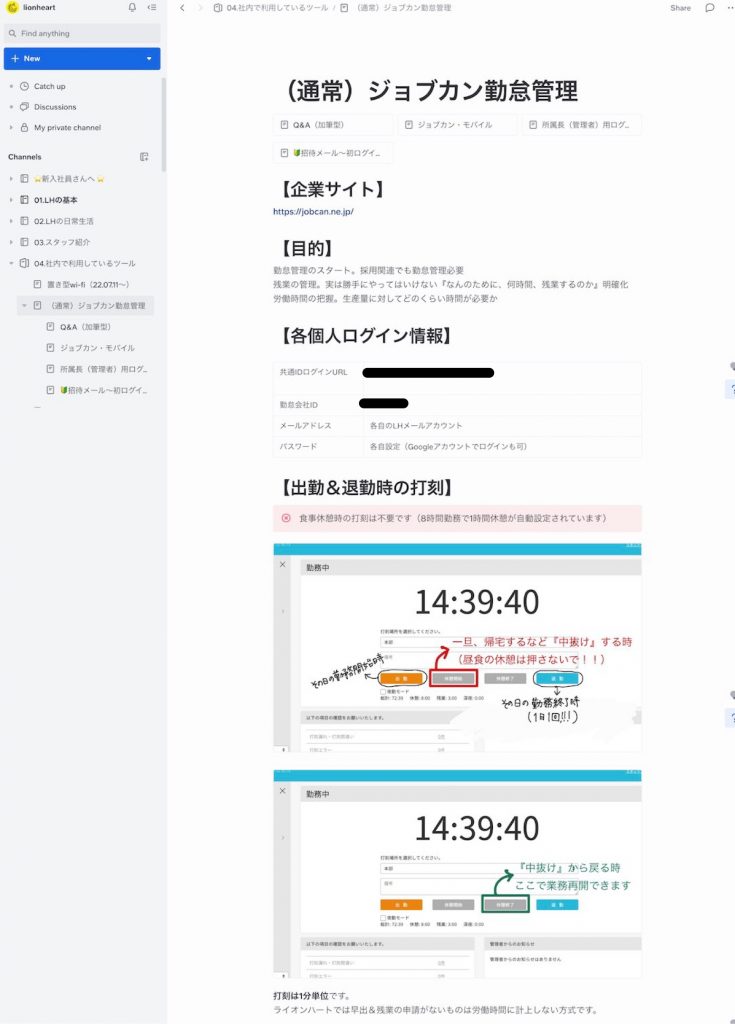This screenshot has width=735, height=1024.
Task: Open the 招待メール~初ログイ subpage card
Action: pos(333,153)
